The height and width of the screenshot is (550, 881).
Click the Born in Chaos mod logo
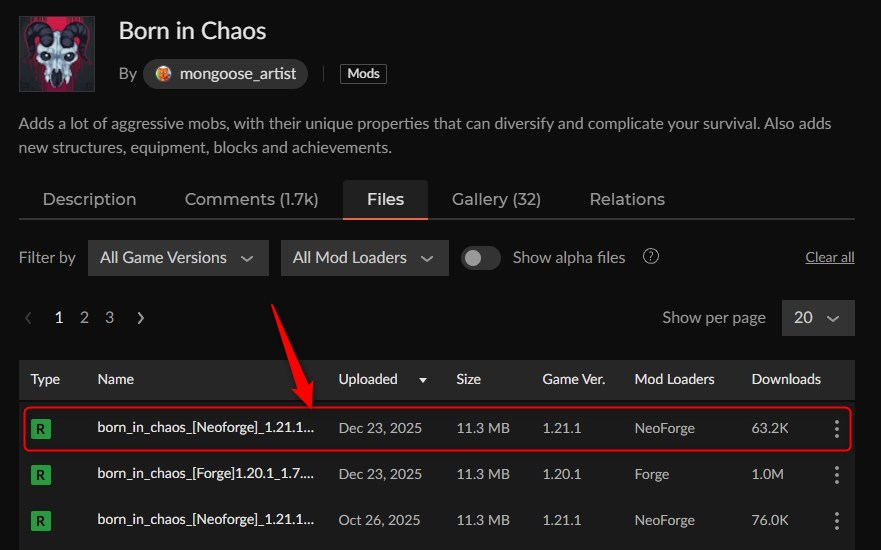(57, 54)
